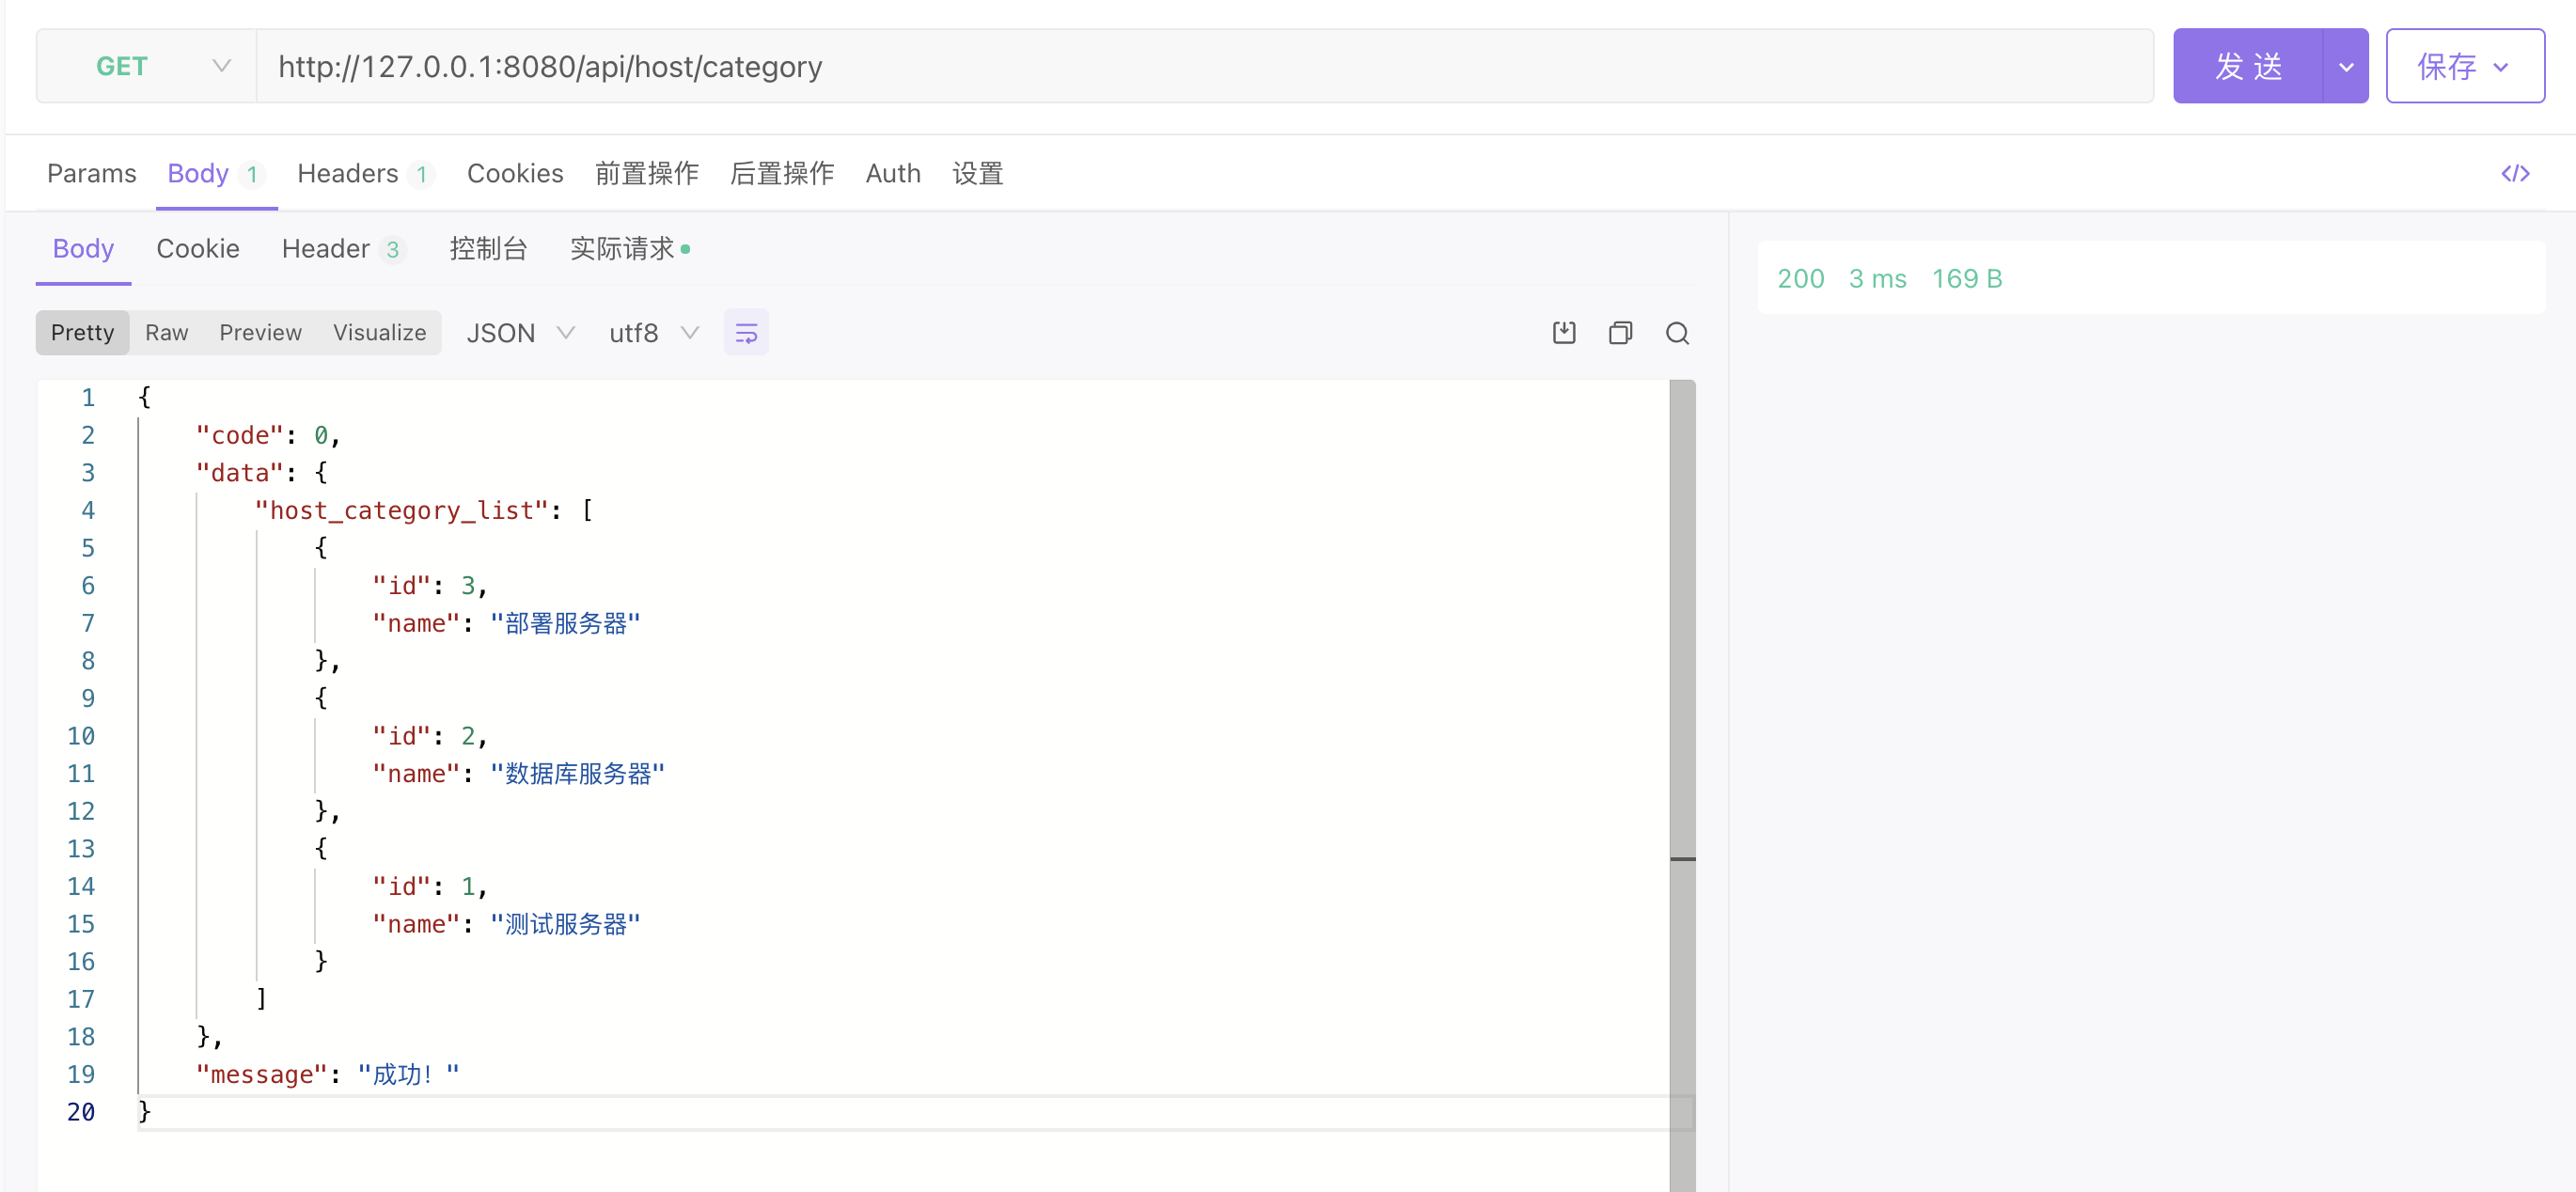Choose the Visualize response view
The width and height of the screenshot is (2576, 1192).
coord(379,333)
